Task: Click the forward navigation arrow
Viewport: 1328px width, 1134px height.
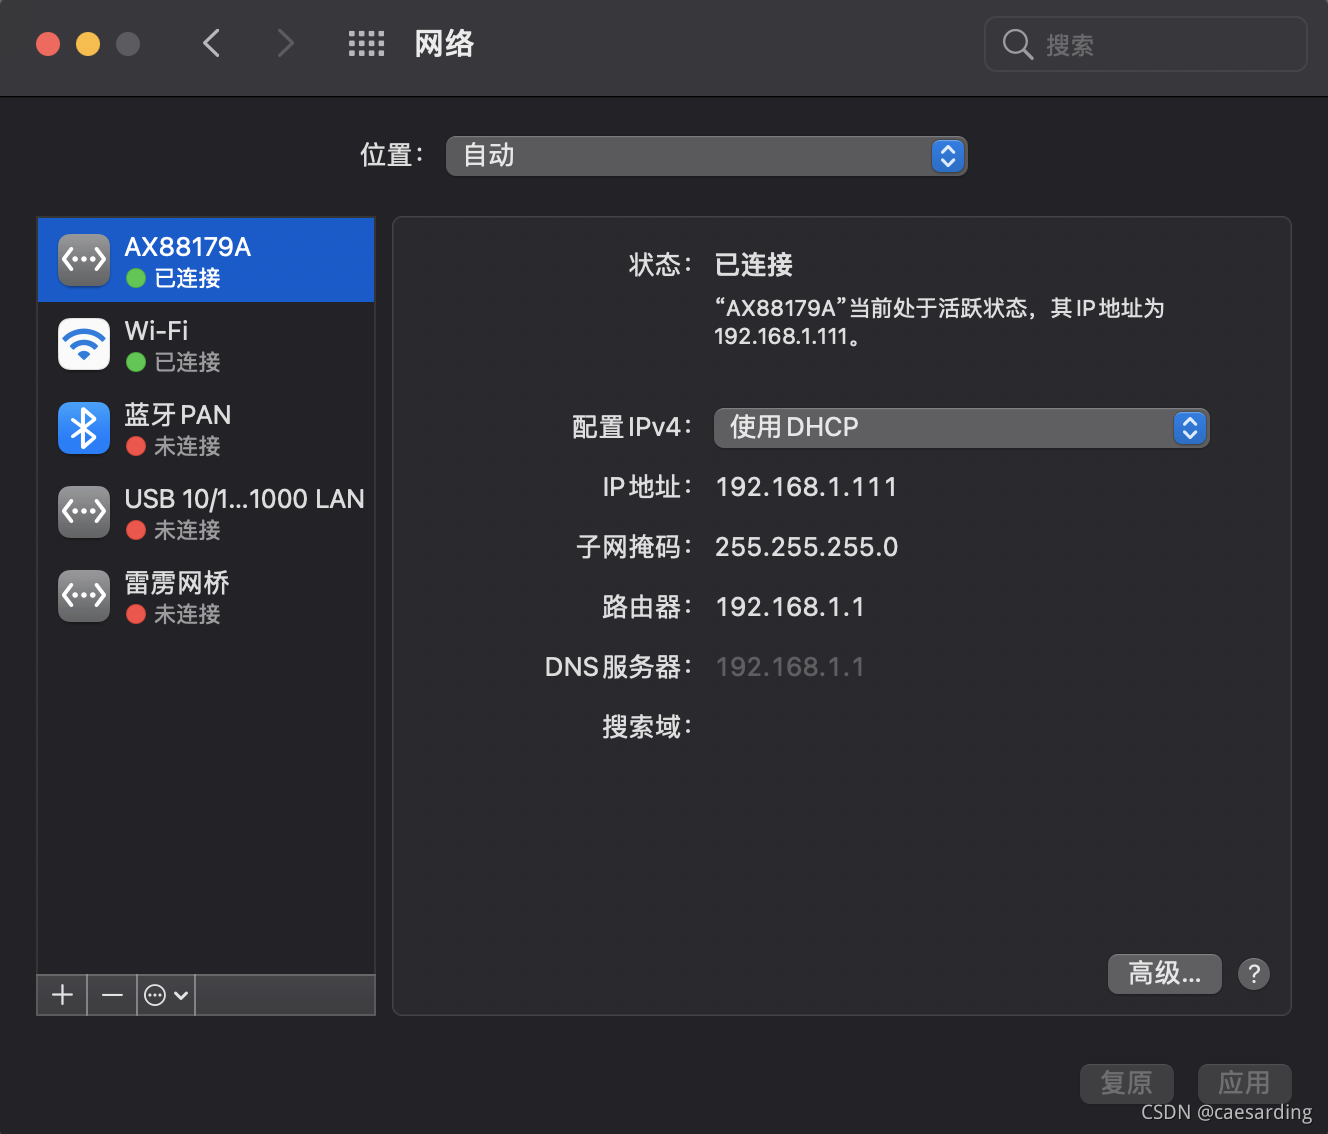Action: pos(285,43)
